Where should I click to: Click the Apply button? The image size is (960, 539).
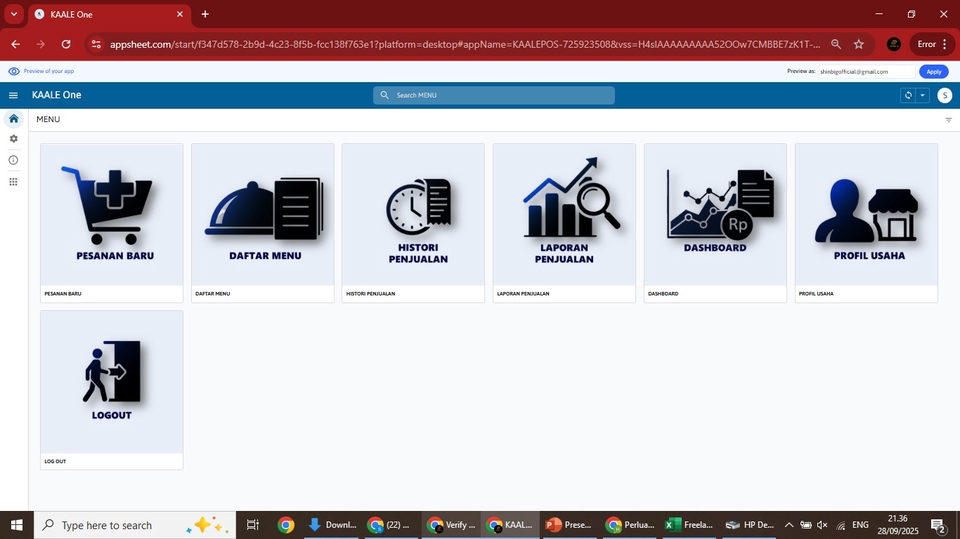[933, 72]
